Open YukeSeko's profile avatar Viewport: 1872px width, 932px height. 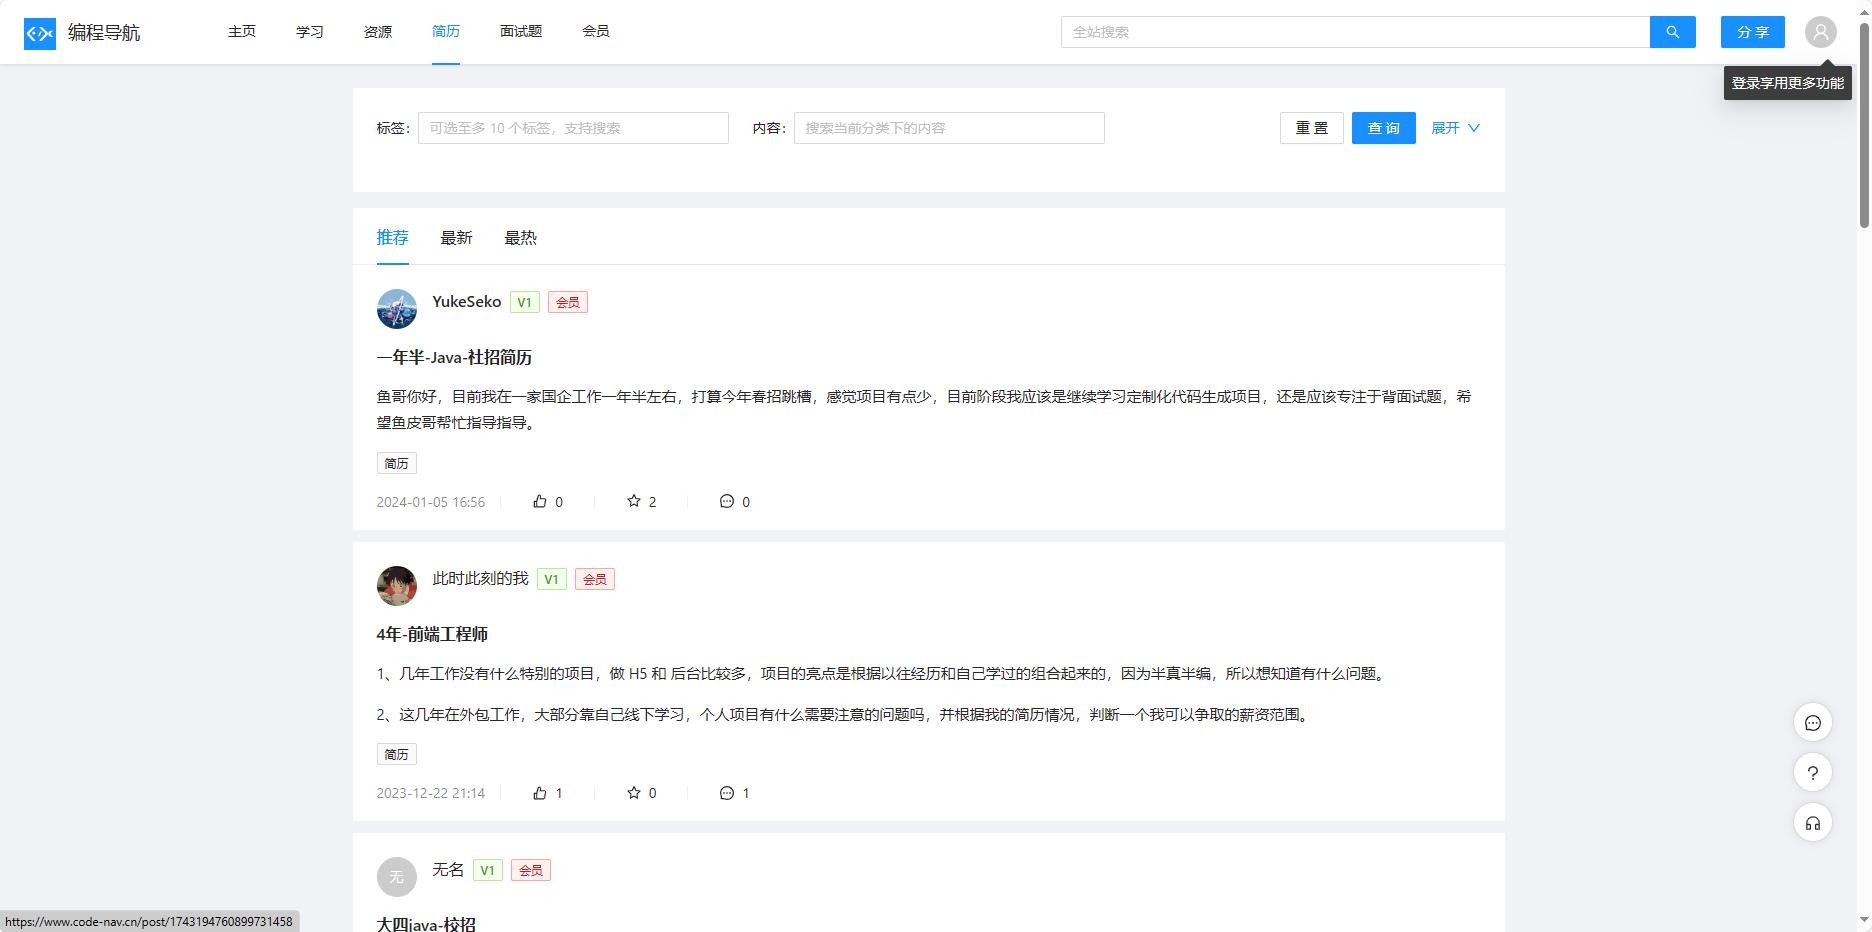click(x=397, y=309)
